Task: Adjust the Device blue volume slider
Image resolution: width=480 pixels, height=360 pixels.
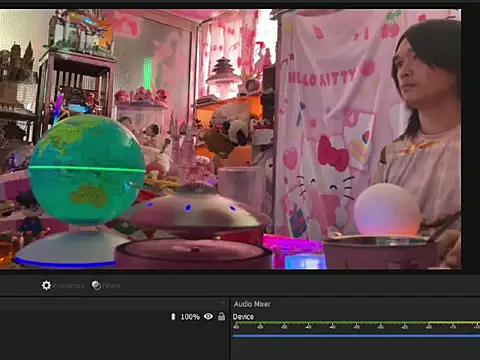Action: pos(356,336)
